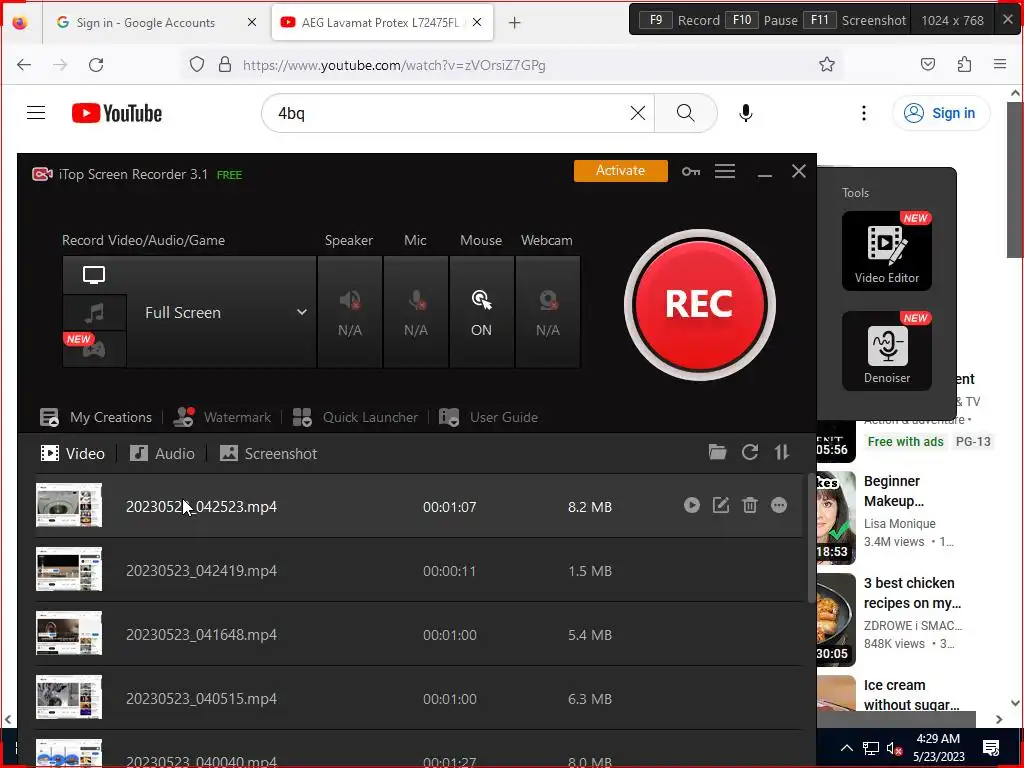Open taskbar volume icon

tap(894, 748)
